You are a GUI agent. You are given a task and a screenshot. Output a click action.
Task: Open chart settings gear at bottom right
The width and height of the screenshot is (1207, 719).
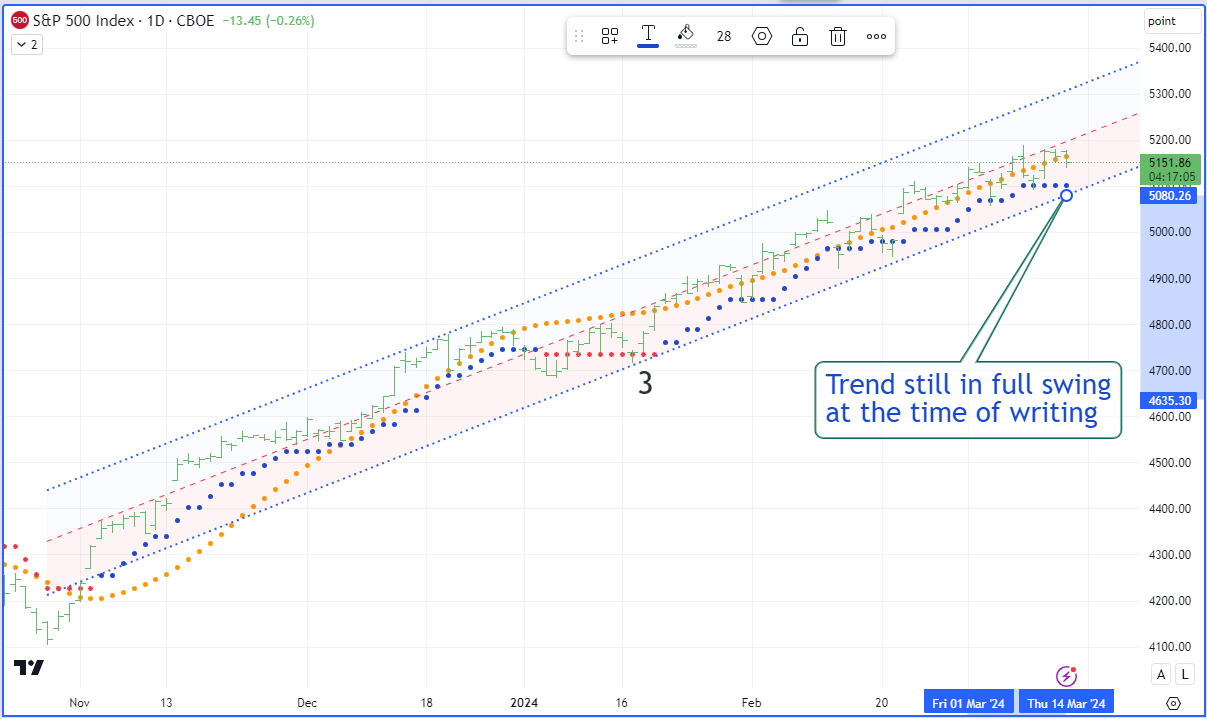[1174, 702]
